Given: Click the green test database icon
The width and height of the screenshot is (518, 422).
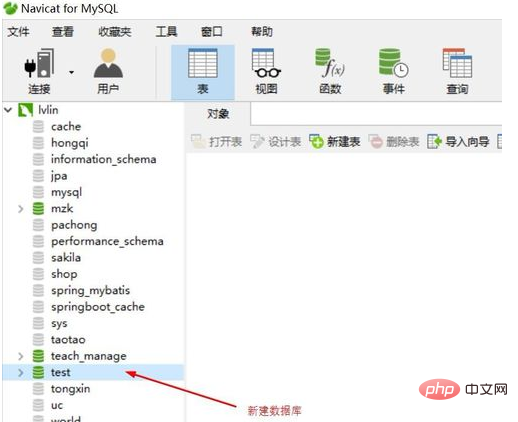Looking at the screenshot, I should coord(38,372).
